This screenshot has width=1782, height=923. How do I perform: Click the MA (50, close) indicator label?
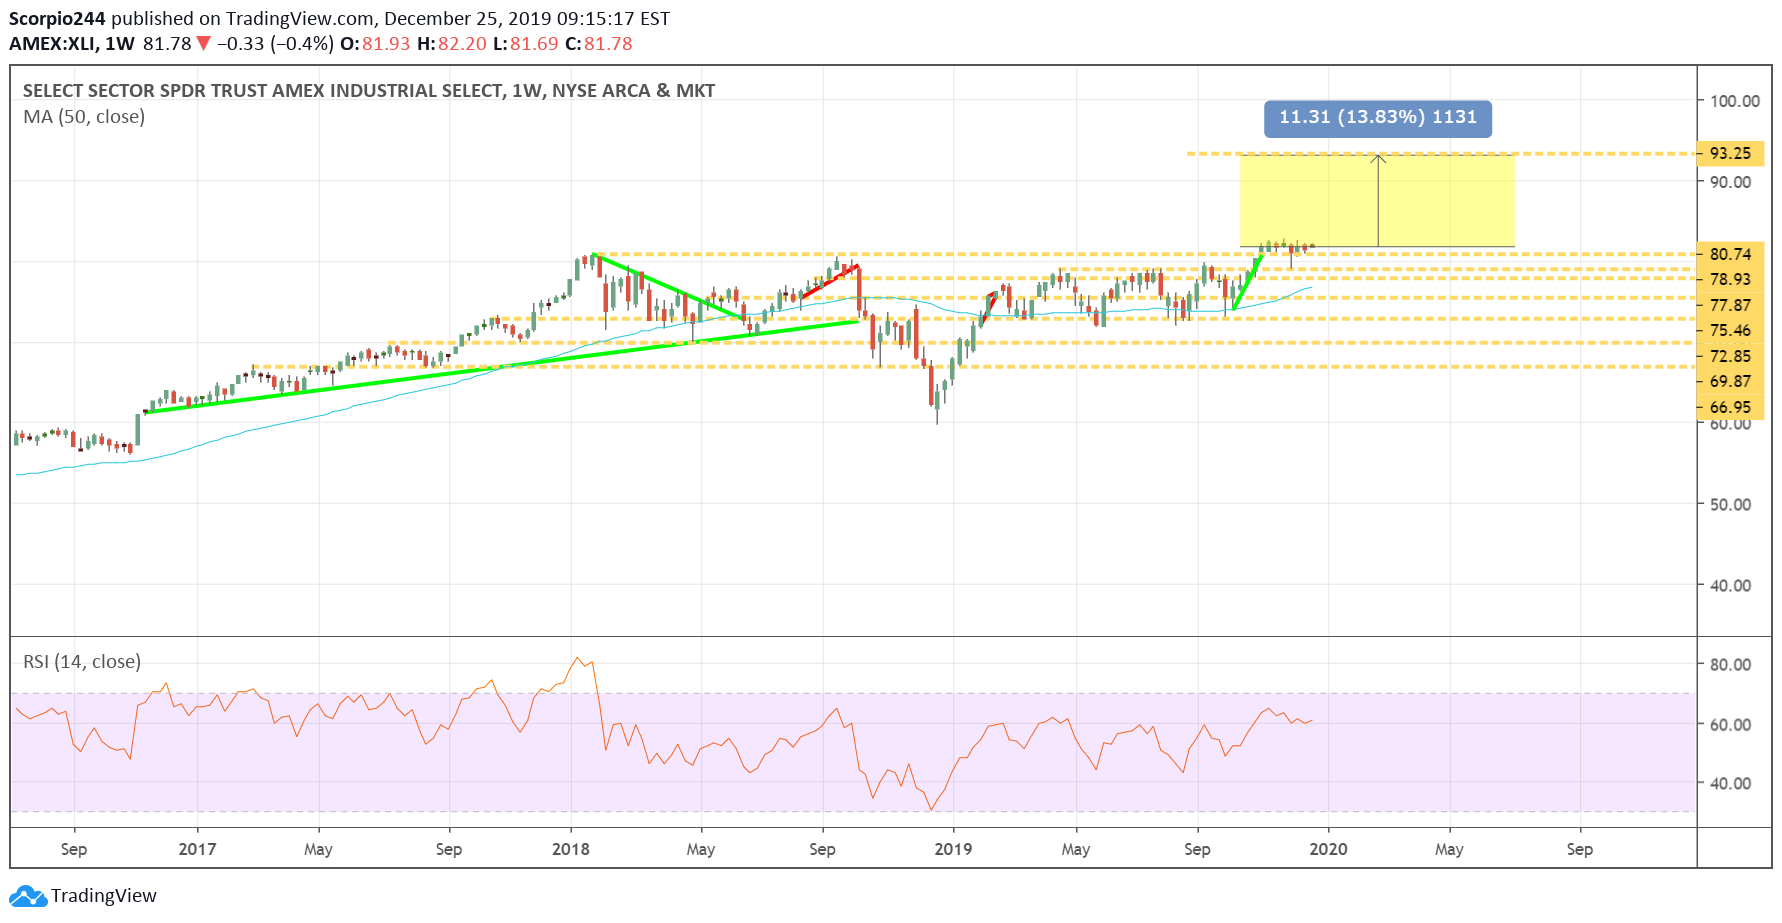tap(84, 117)
